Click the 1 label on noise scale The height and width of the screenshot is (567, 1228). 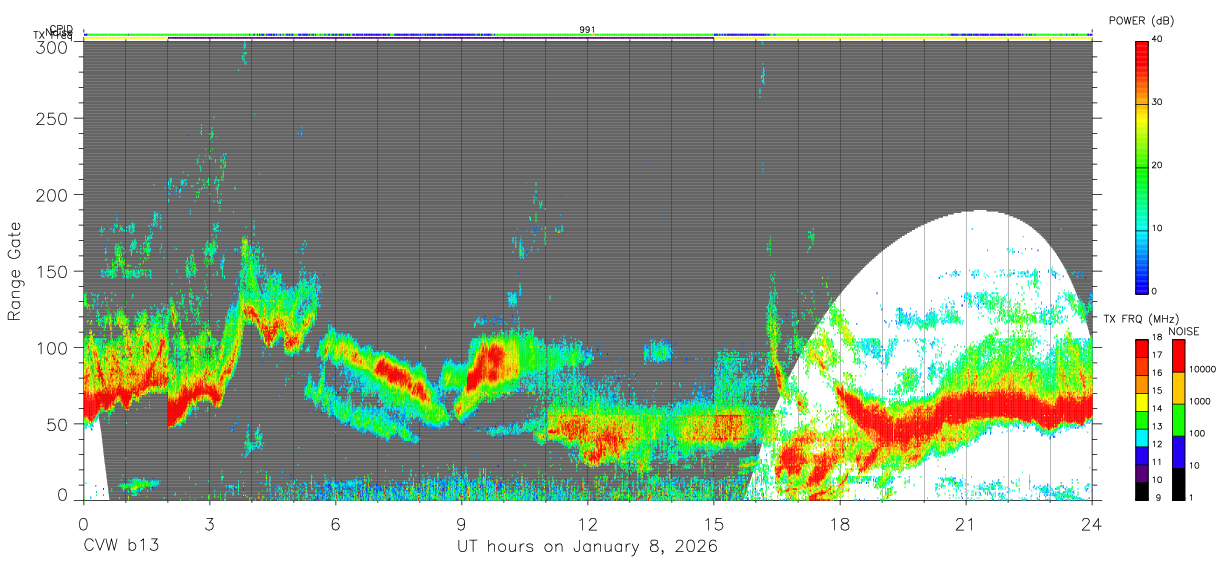(x=1192, y=497)
